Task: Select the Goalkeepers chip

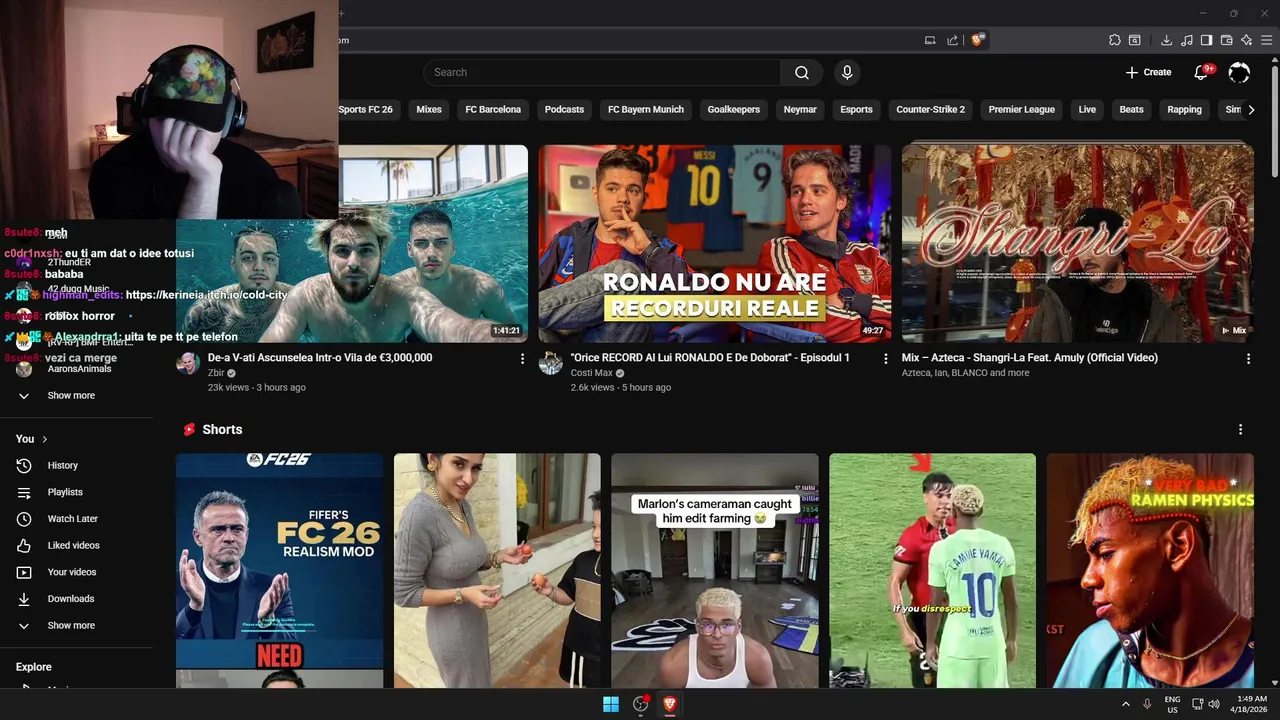Action: pyautogui.click(x=734, y=110)
